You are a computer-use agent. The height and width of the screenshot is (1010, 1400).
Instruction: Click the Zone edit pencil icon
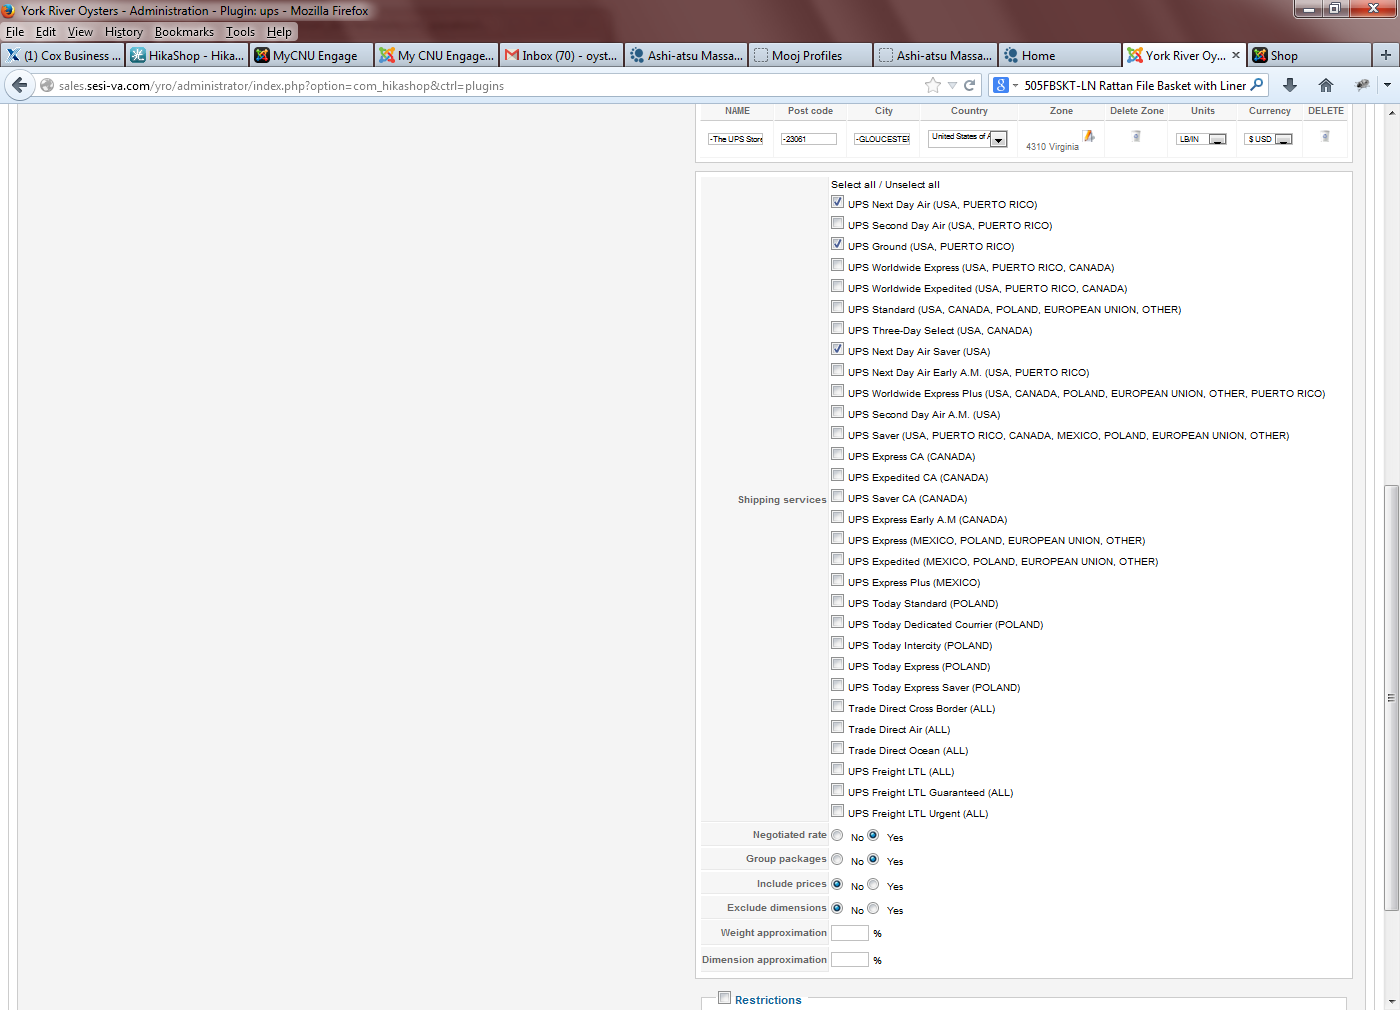(x=1088, y=136)
